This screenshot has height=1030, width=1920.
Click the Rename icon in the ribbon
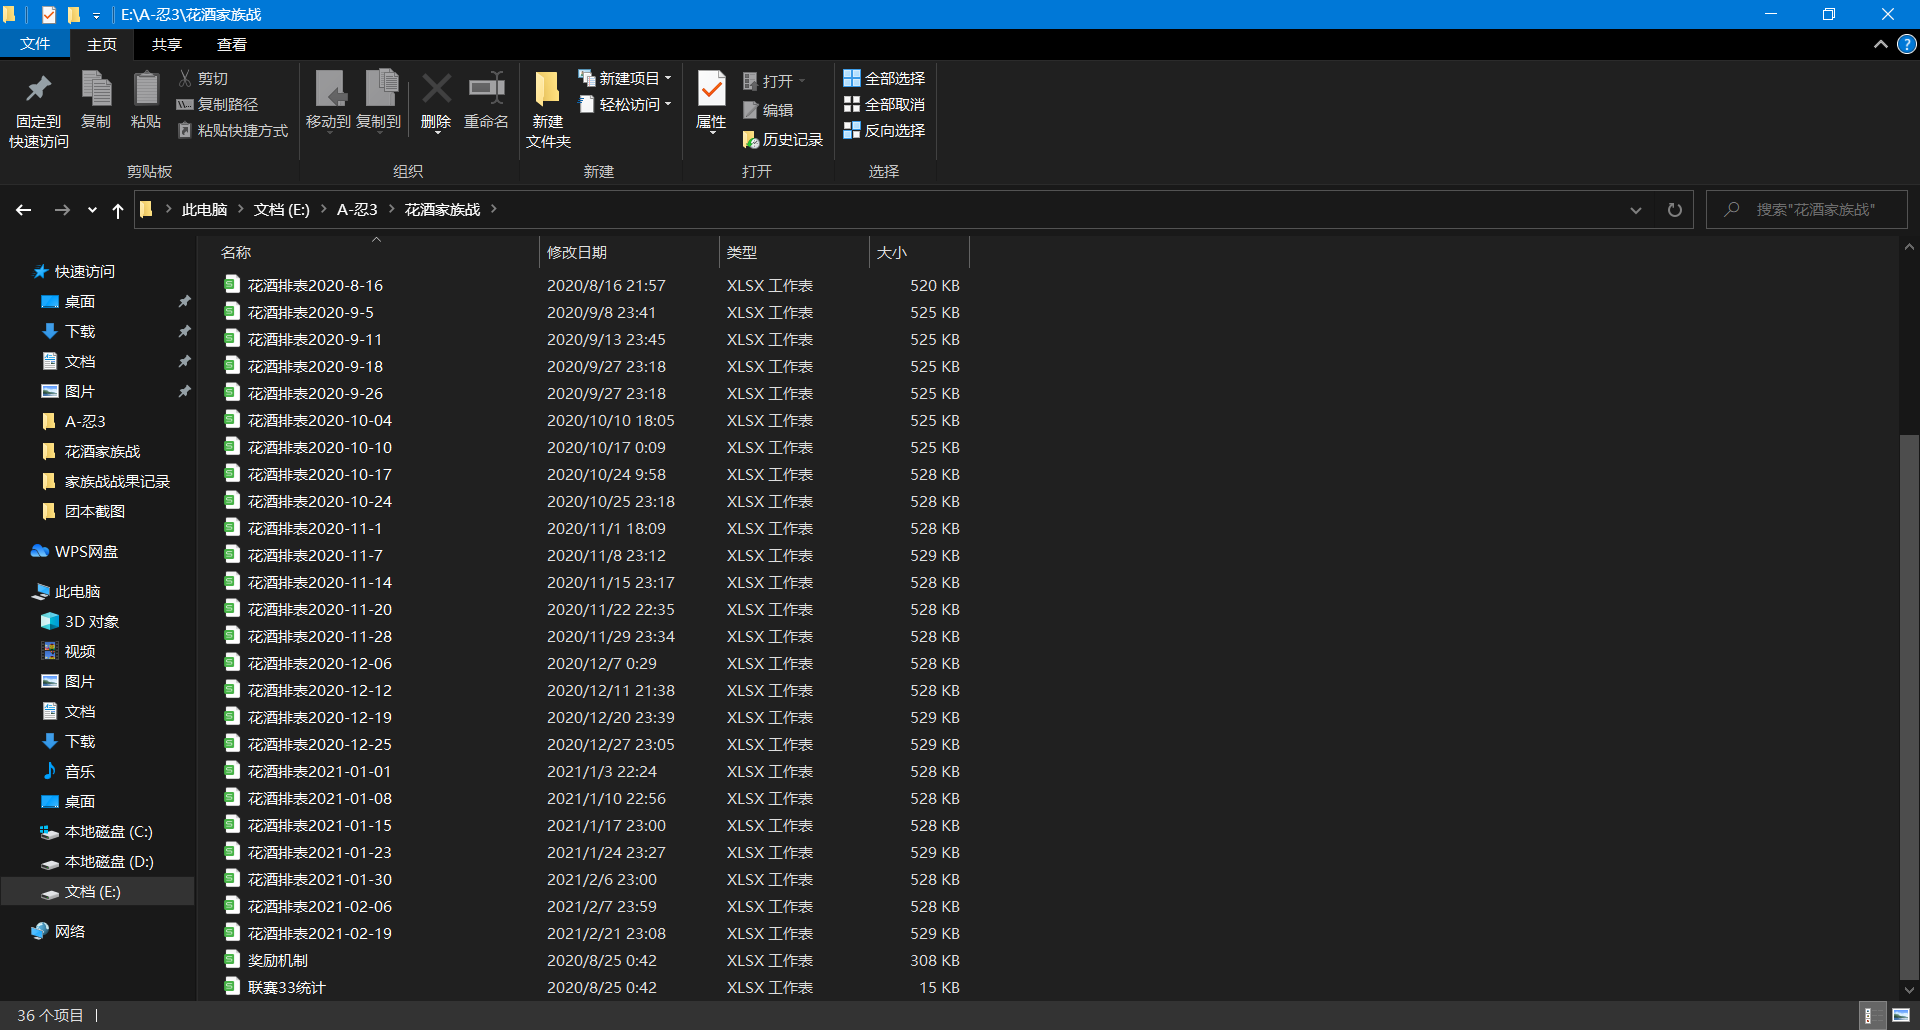pyautogui.click(x=487, y=90)
